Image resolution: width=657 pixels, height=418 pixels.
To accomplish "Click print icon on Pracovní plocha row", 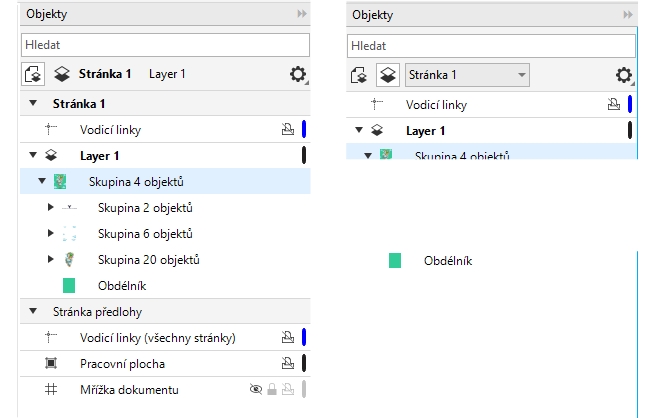I will pyautogui.click(x=287, y=363).
